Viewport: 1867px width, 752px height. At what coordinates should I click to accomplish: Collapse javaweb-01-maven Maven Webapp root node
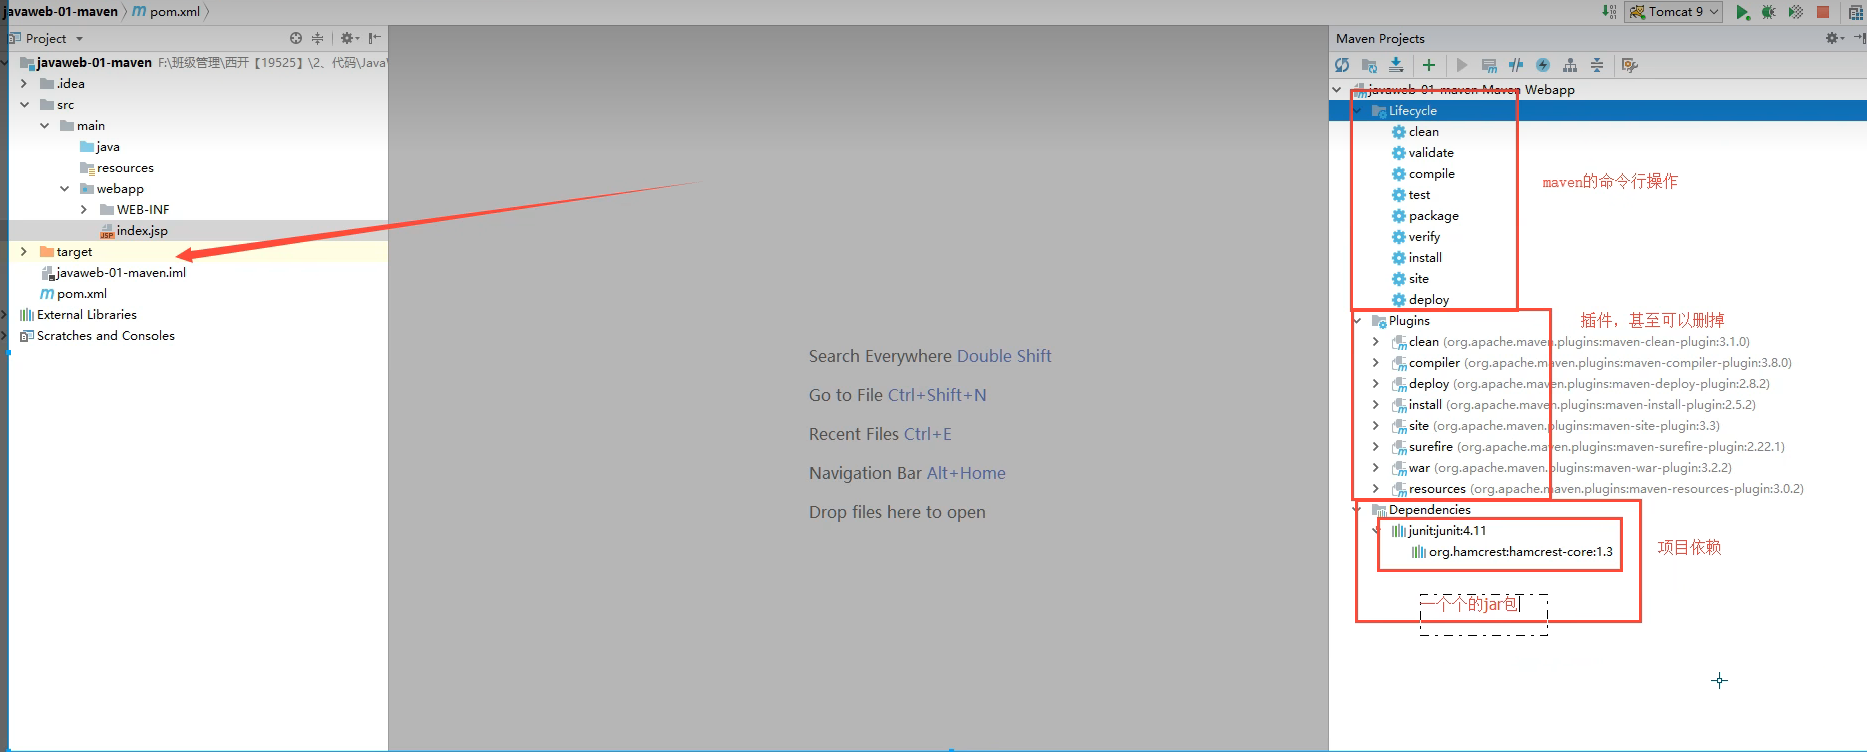point(1337,90)
